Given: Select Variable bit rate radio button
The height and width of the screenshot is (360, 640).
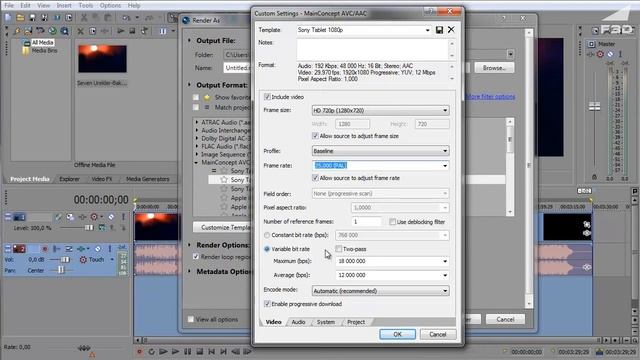Looking at the screenshot, I should coord(267,249).
